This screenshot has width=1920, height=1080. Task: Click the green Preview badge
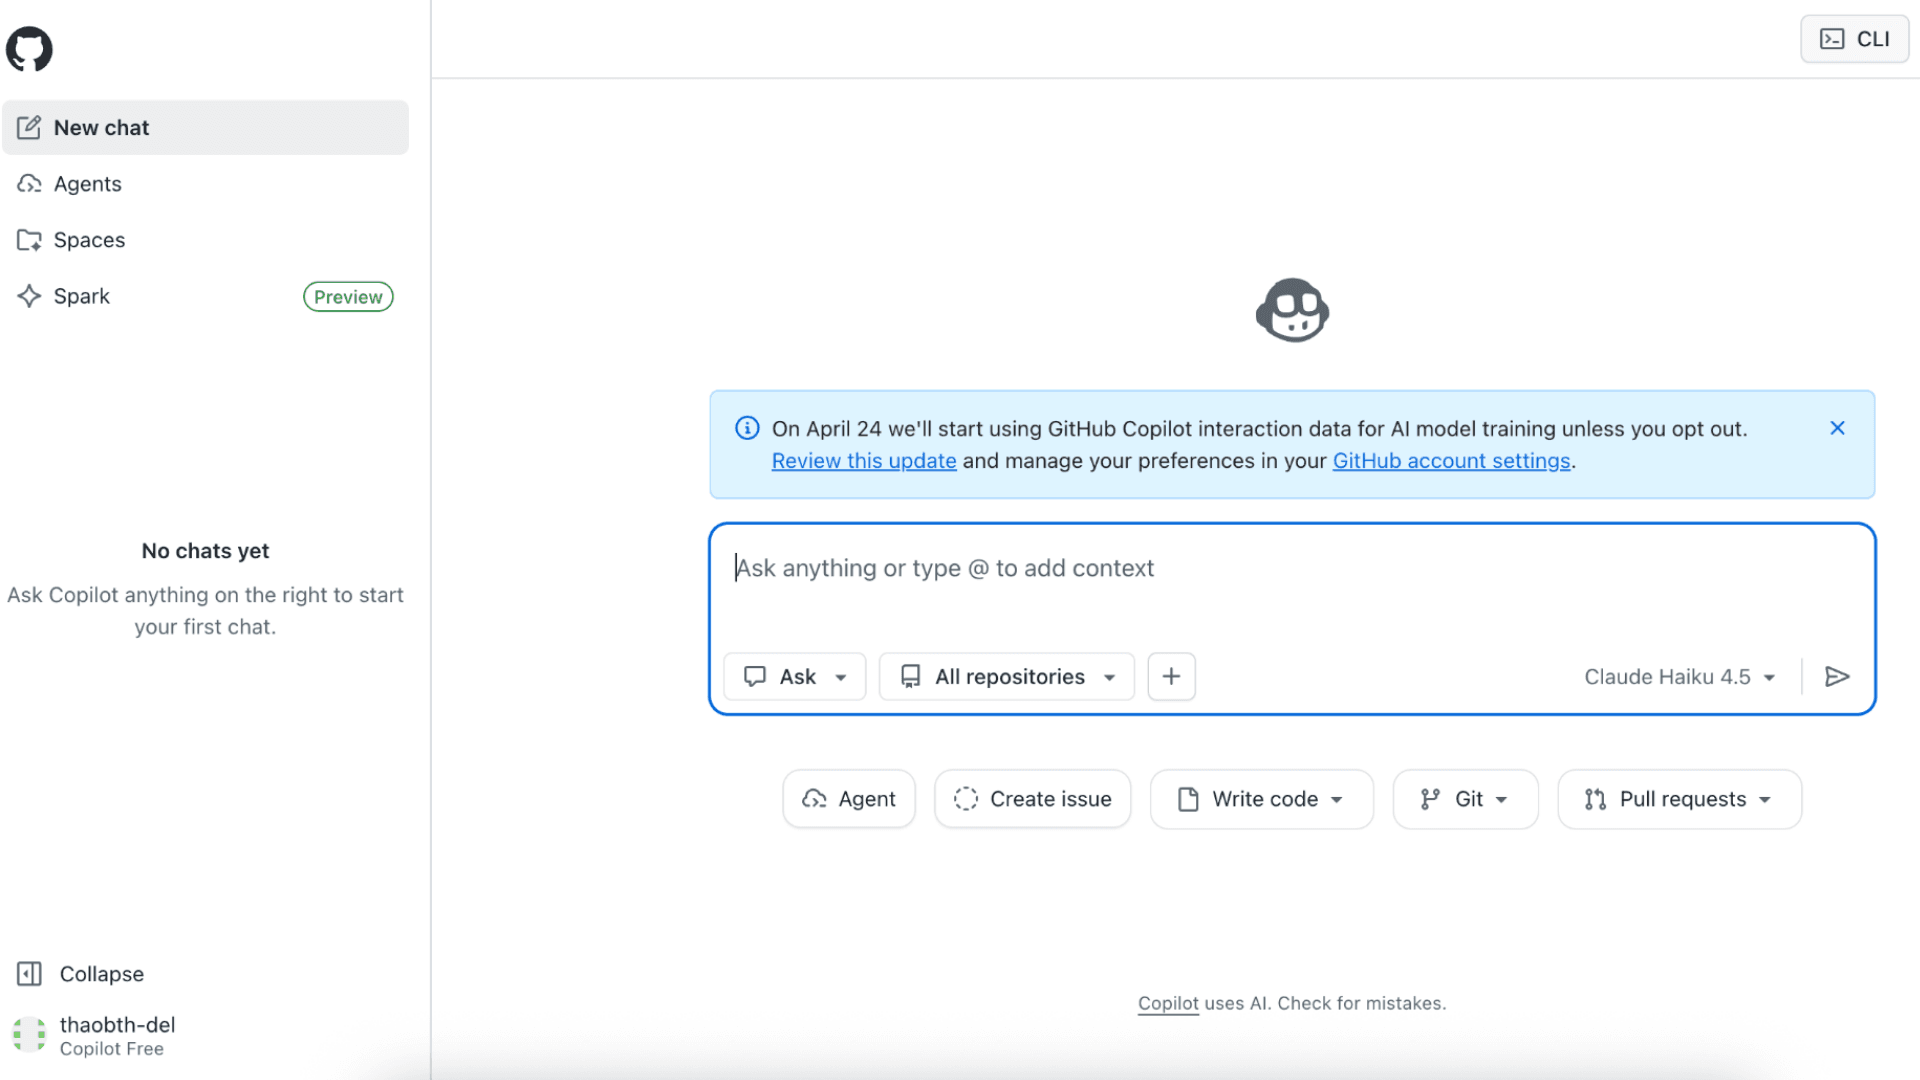click(x=348, y=297)
